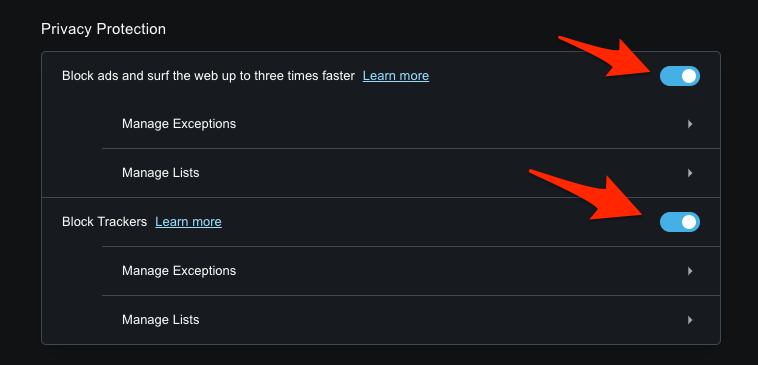Open Manage Lists under ad blocking
Screen dimensions: 758x365
tap(411, 173)
